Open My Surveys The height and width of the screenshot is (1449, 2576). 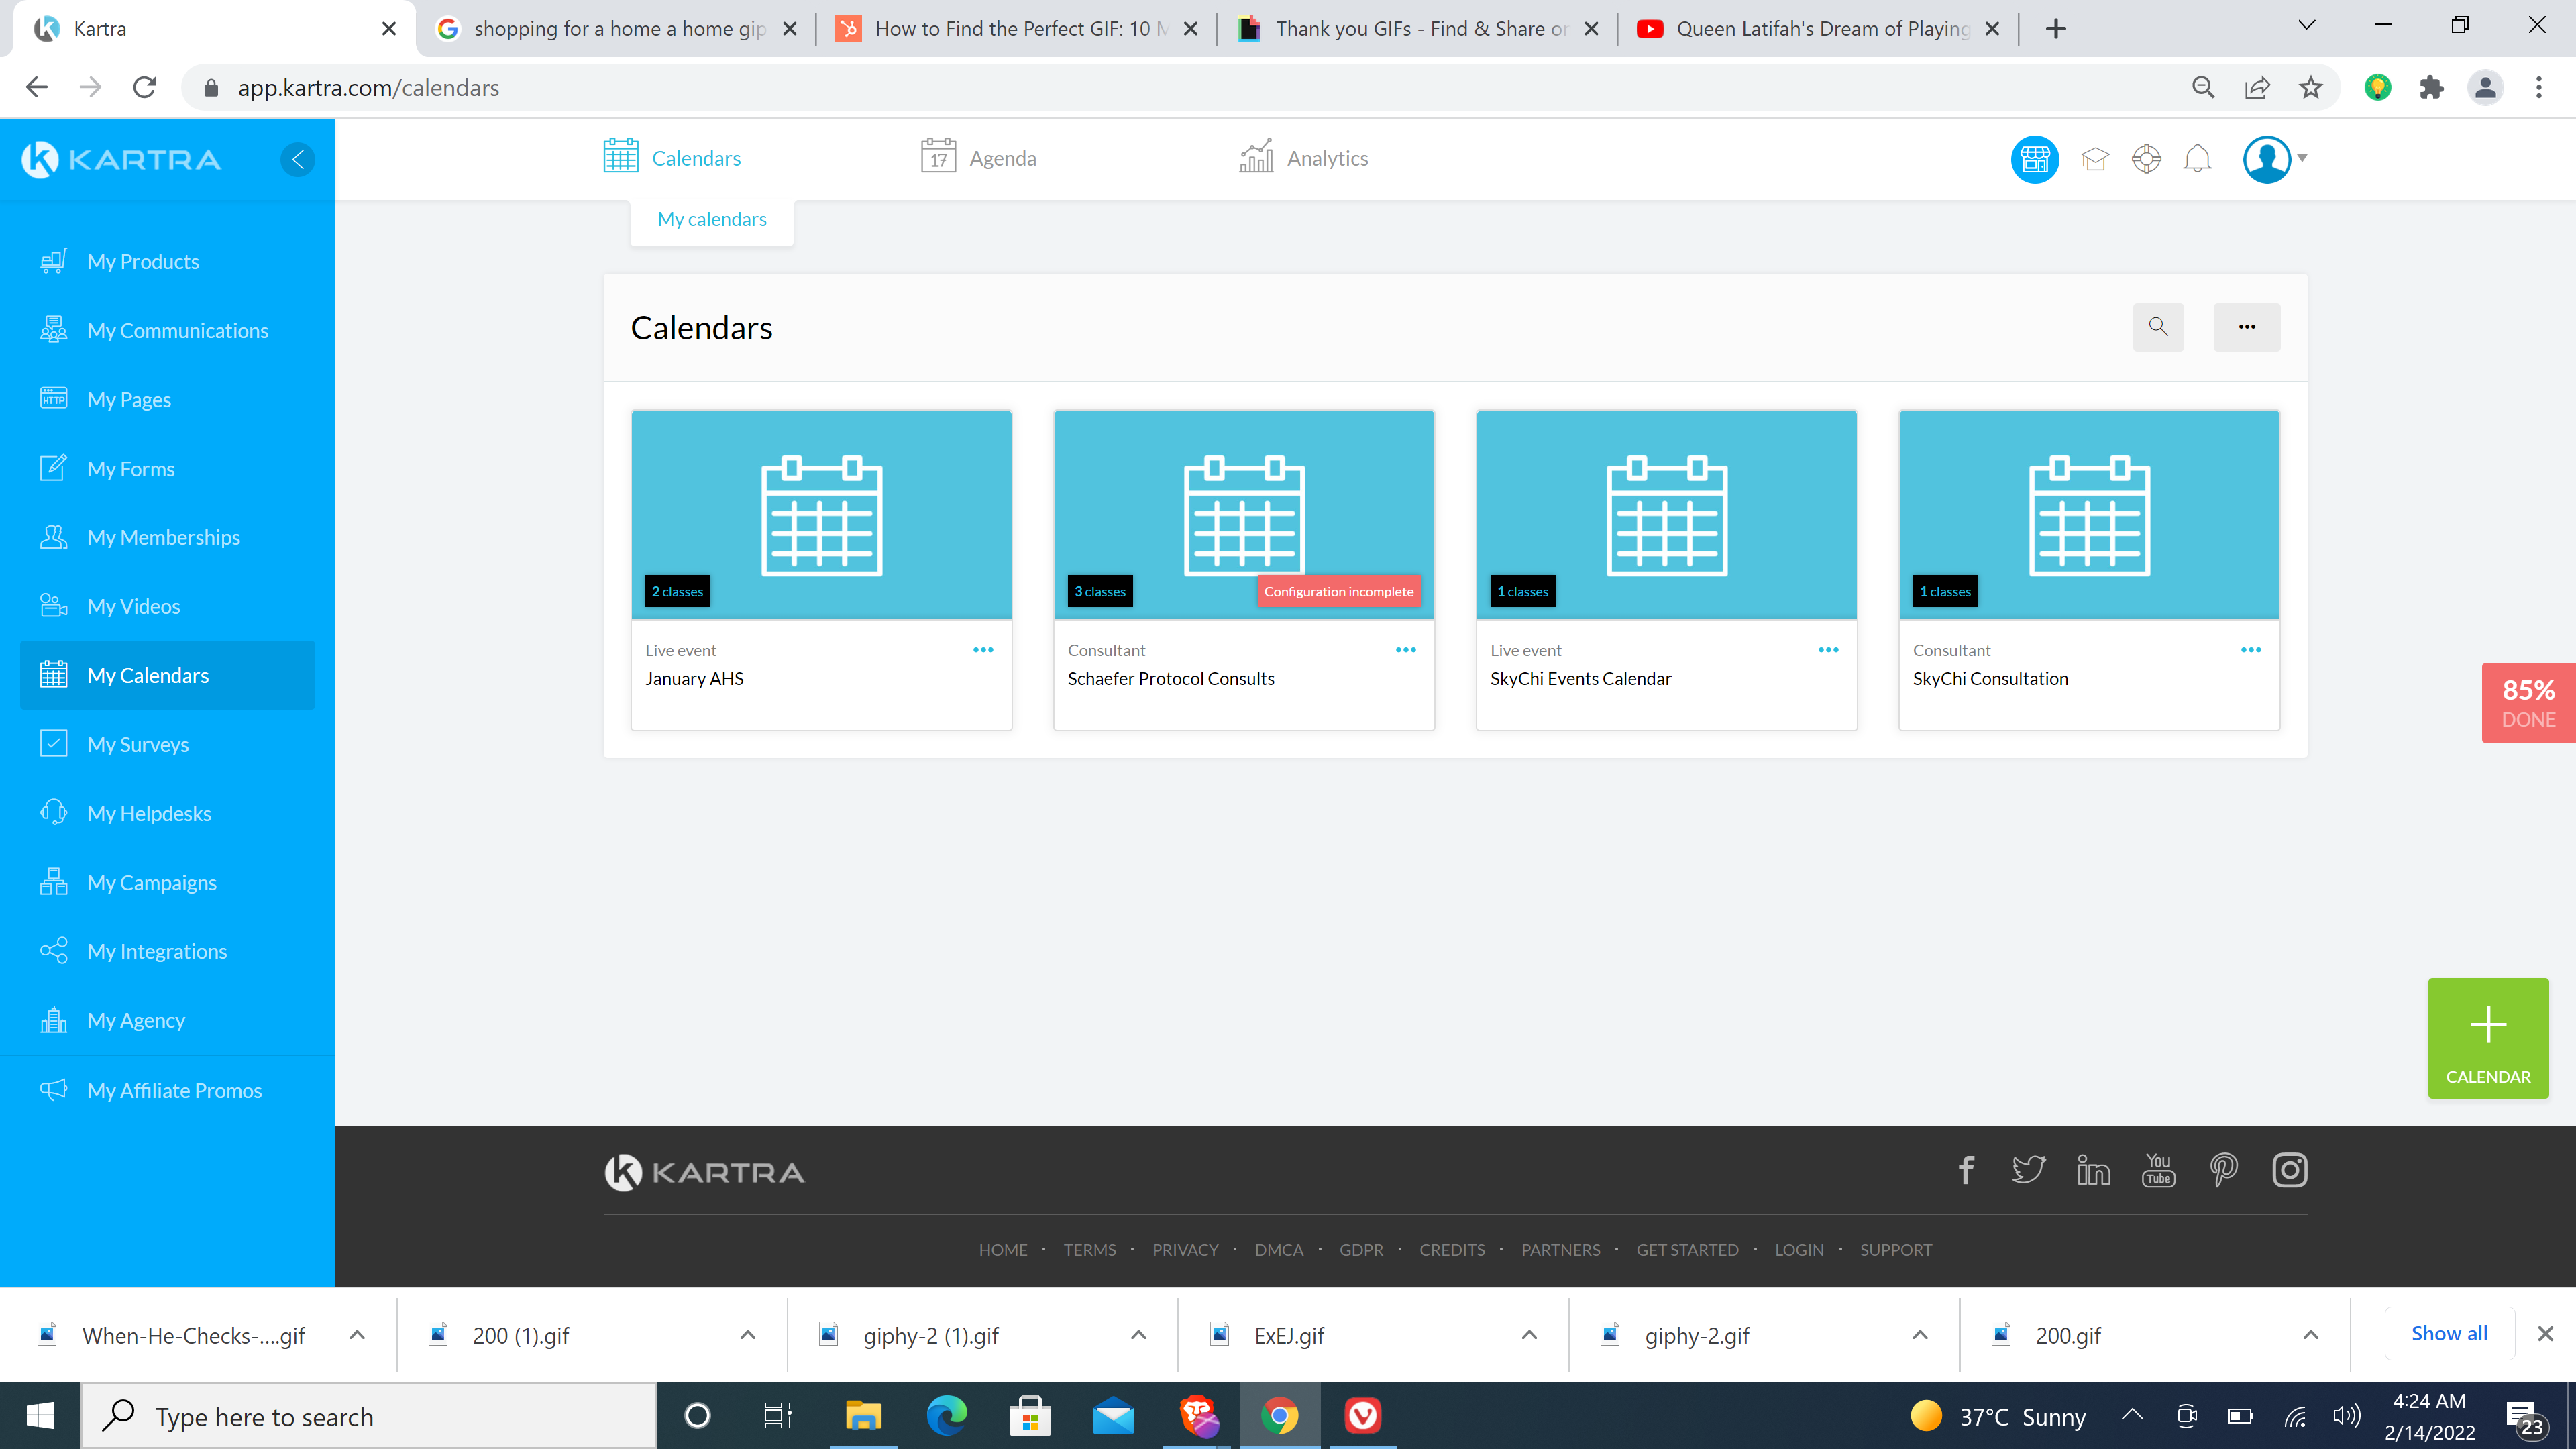tap(138, 744)
